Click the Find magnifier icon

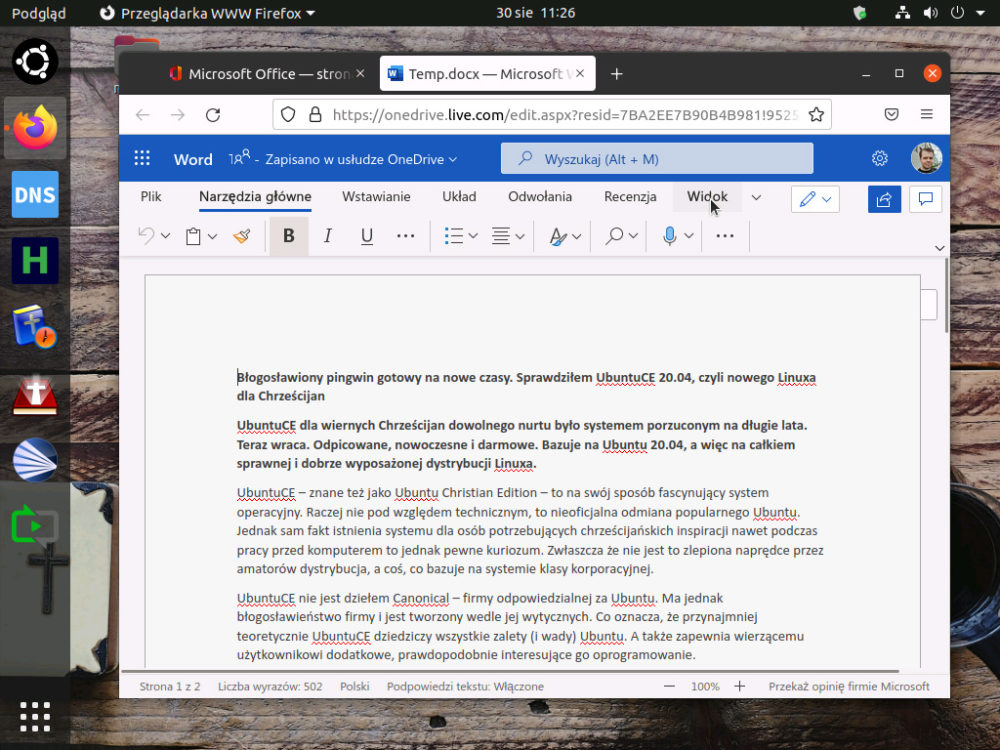click(614, 236)
